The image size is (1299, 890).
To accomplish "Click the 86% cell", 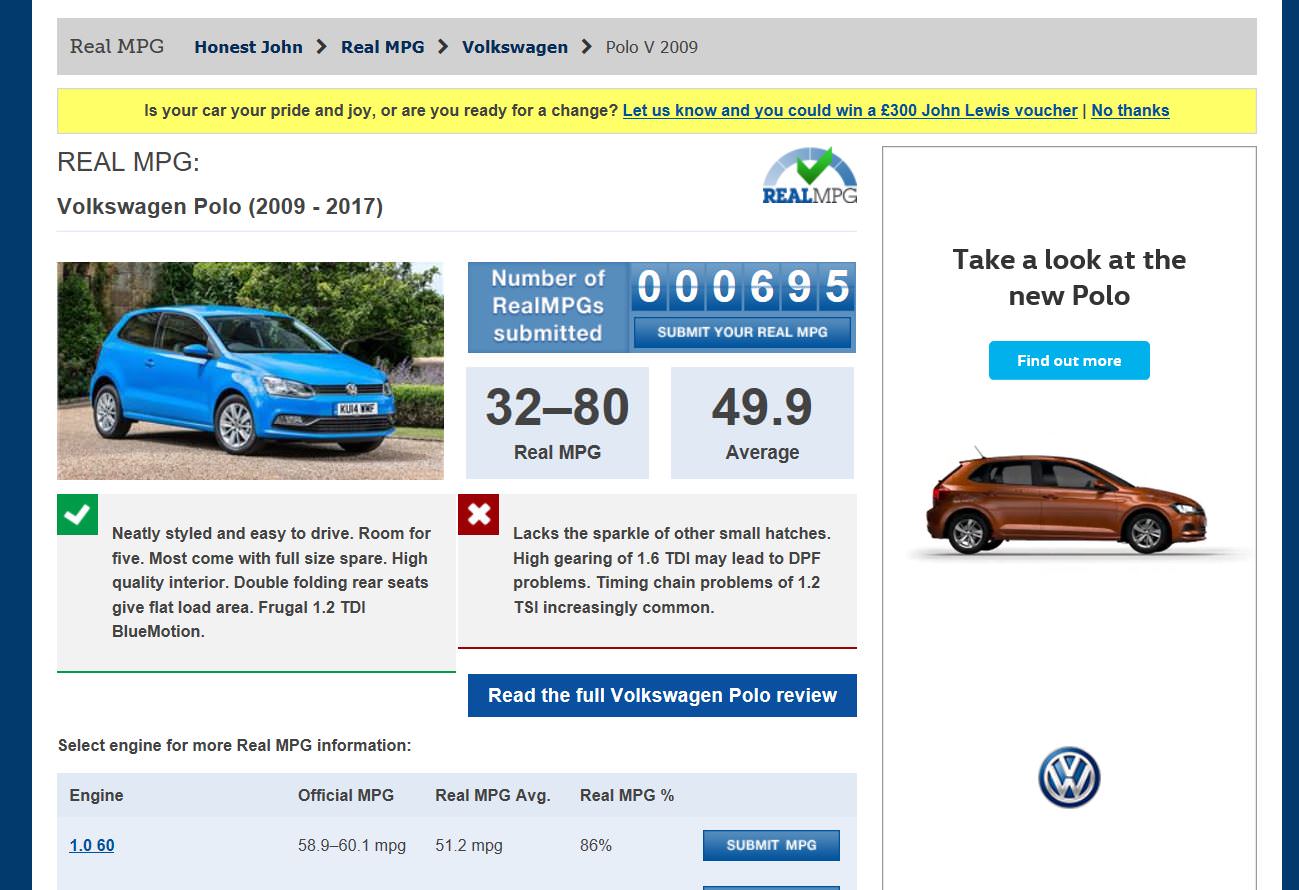I will (596, 846).
